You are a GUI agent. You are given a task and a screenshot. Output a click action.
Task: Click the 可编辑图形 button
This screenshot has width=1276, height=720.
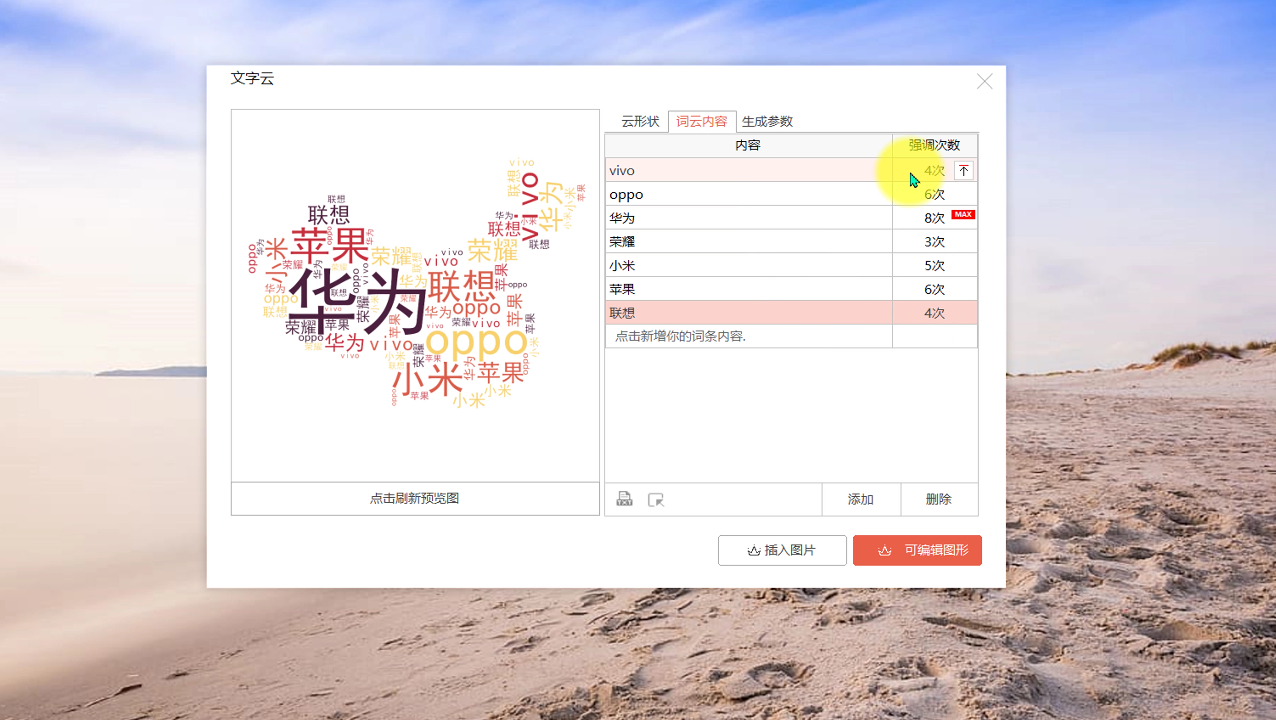tap(917, 550)
